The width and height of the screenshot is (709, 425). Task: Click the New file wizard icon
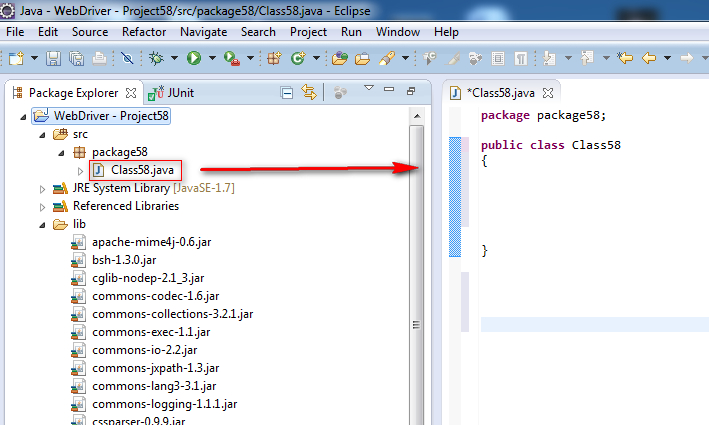(x=16, y=58)
